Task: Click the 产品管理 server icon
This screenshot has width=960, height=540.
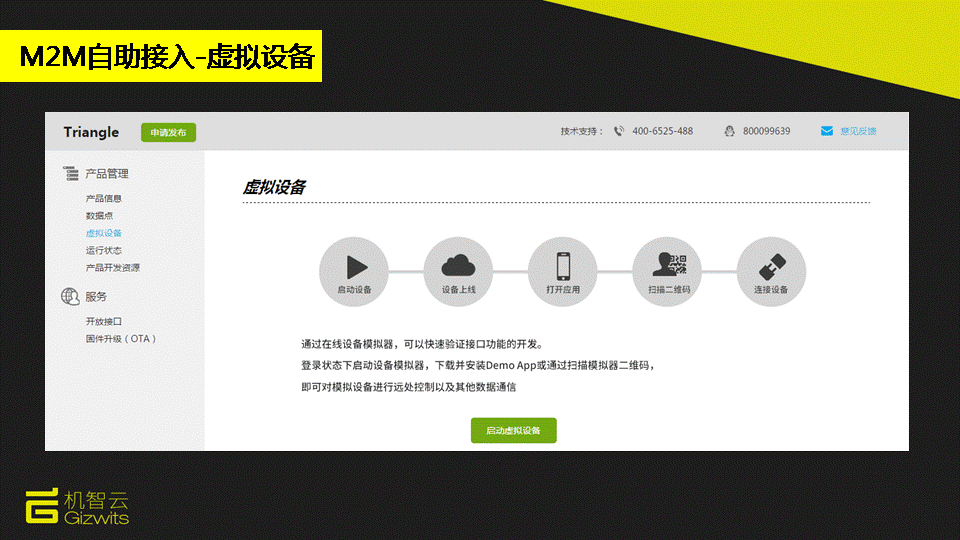Action: [71, 174]
